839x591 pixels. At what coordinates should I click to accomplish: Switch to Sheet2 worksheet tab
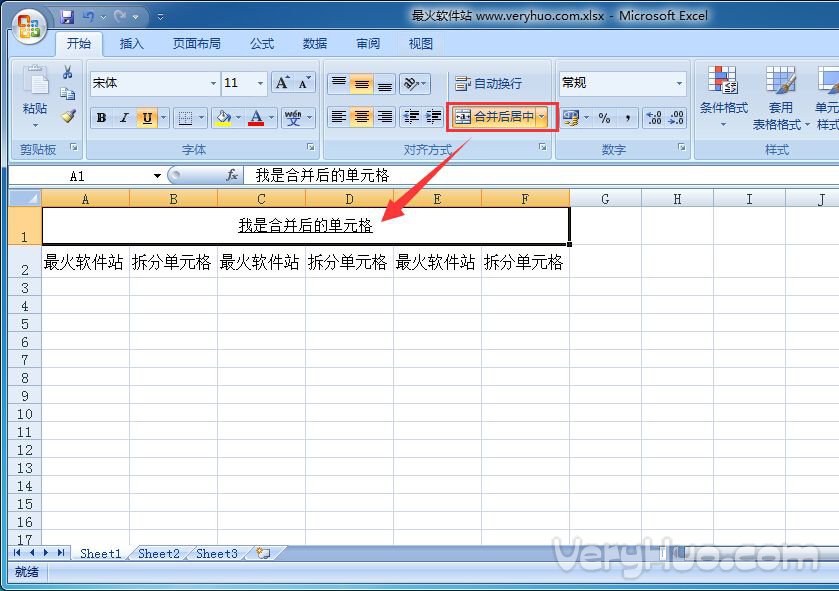pos(159,554)
